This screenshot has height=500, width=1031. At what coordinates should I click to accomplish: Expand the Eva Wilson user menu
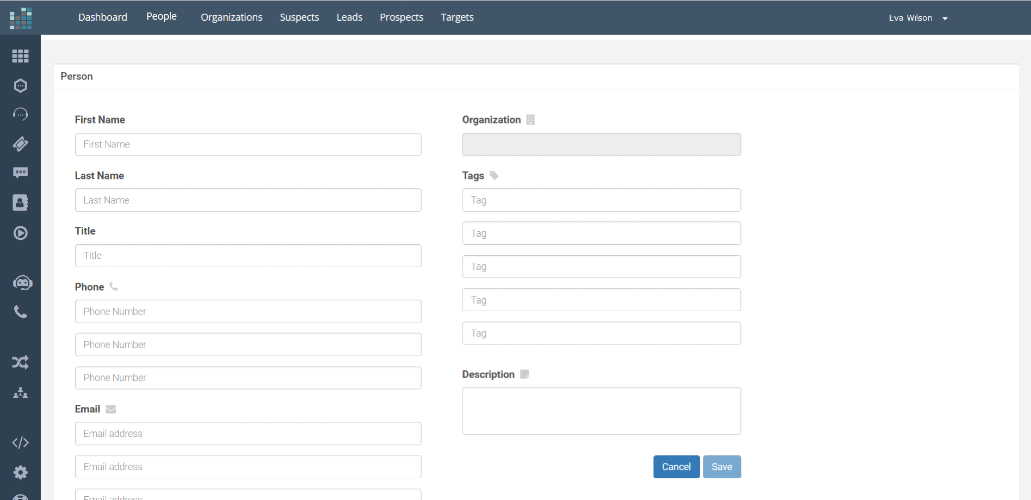(x=918, y=18)
